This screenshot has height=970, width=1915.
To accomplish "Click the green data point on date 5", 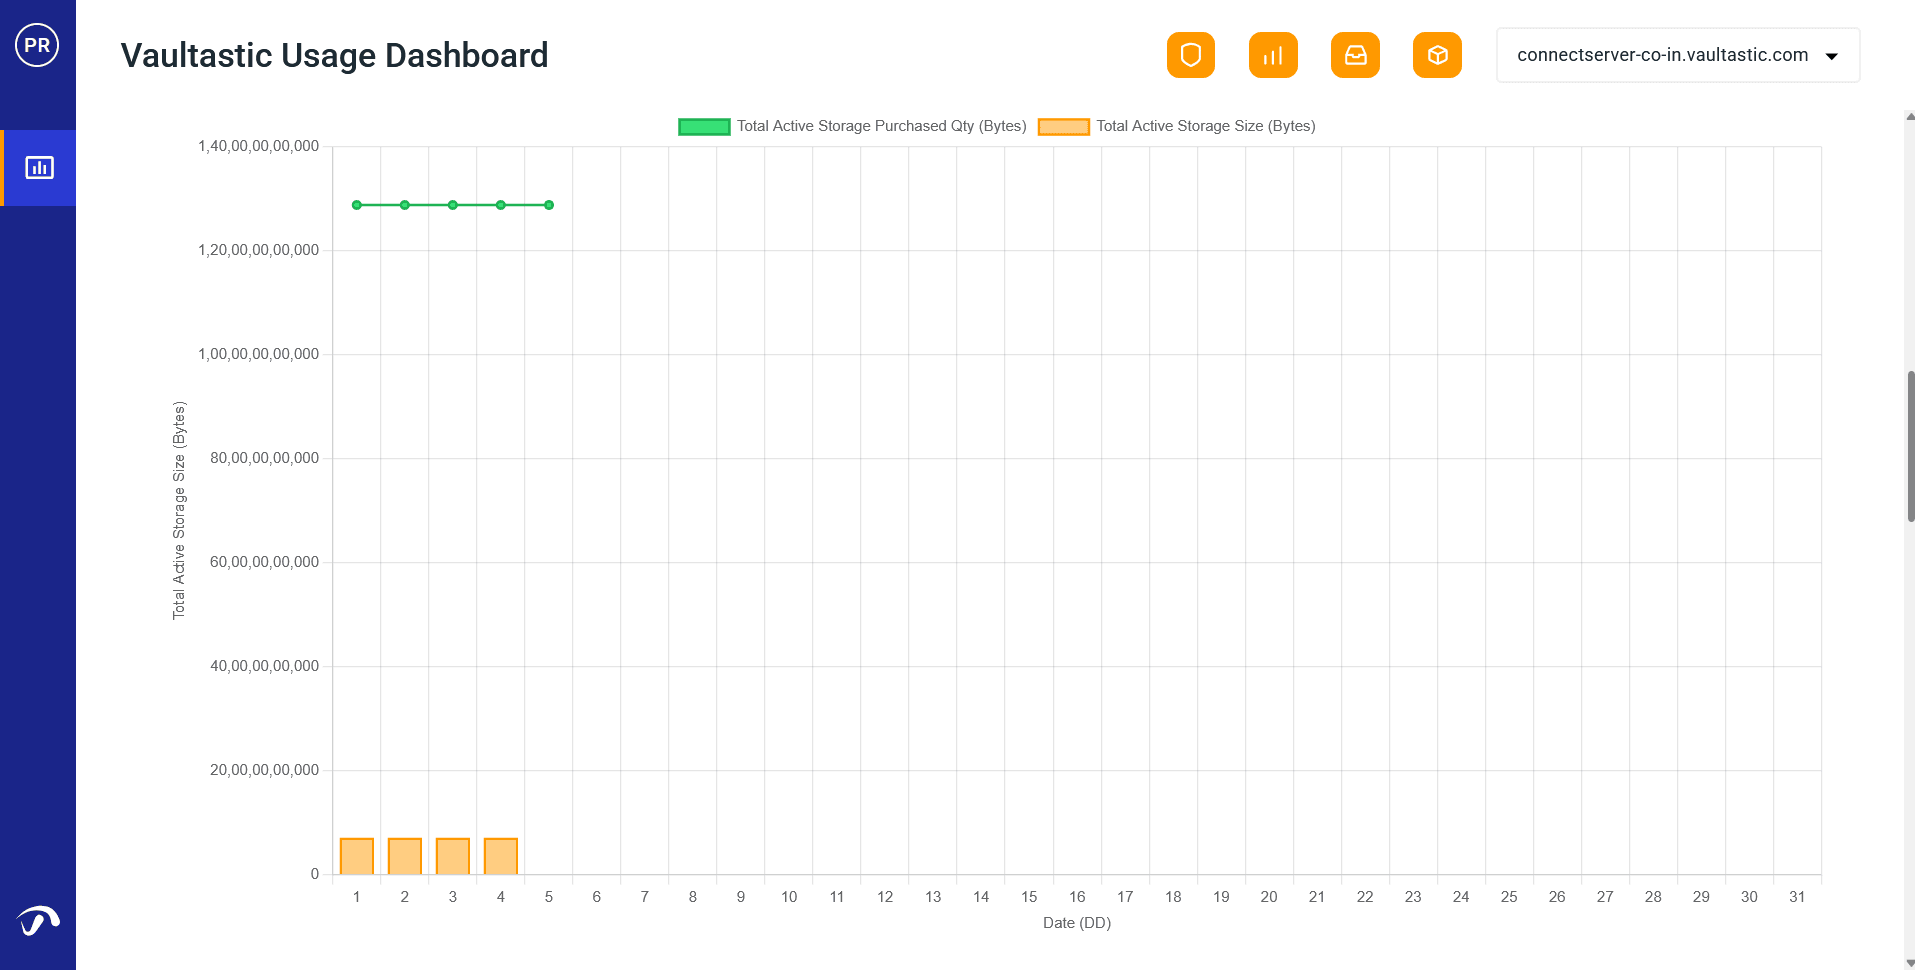I will point(549,205).
